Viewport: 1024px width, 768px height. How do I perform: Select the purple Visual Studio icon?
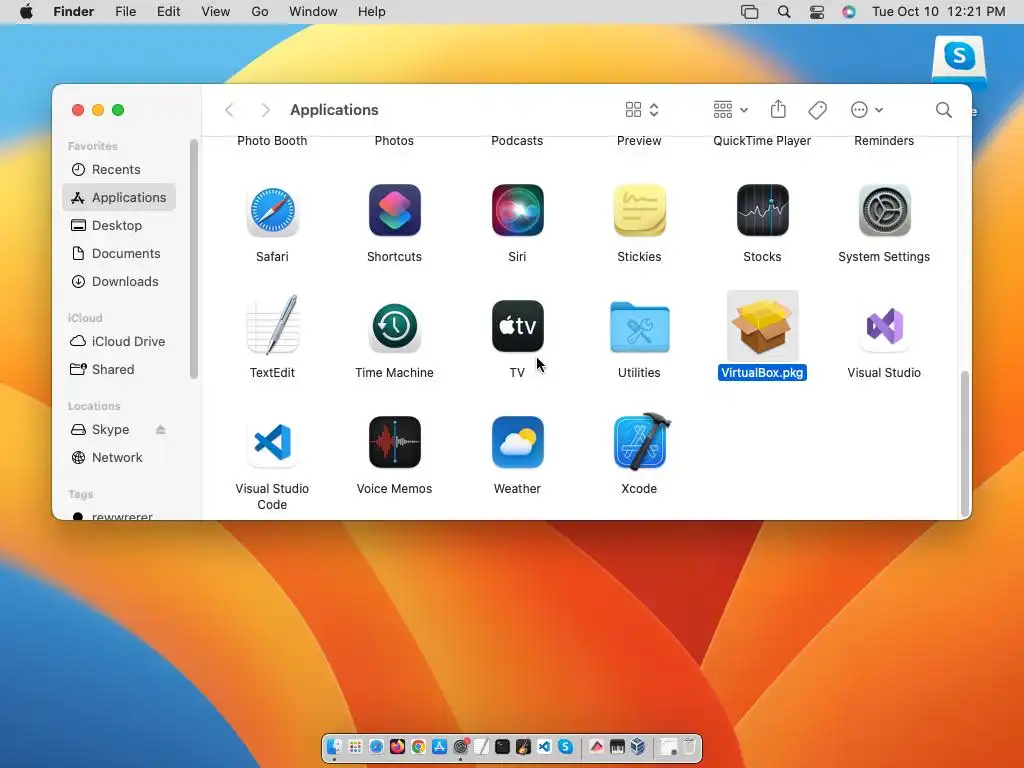[884, 327]
